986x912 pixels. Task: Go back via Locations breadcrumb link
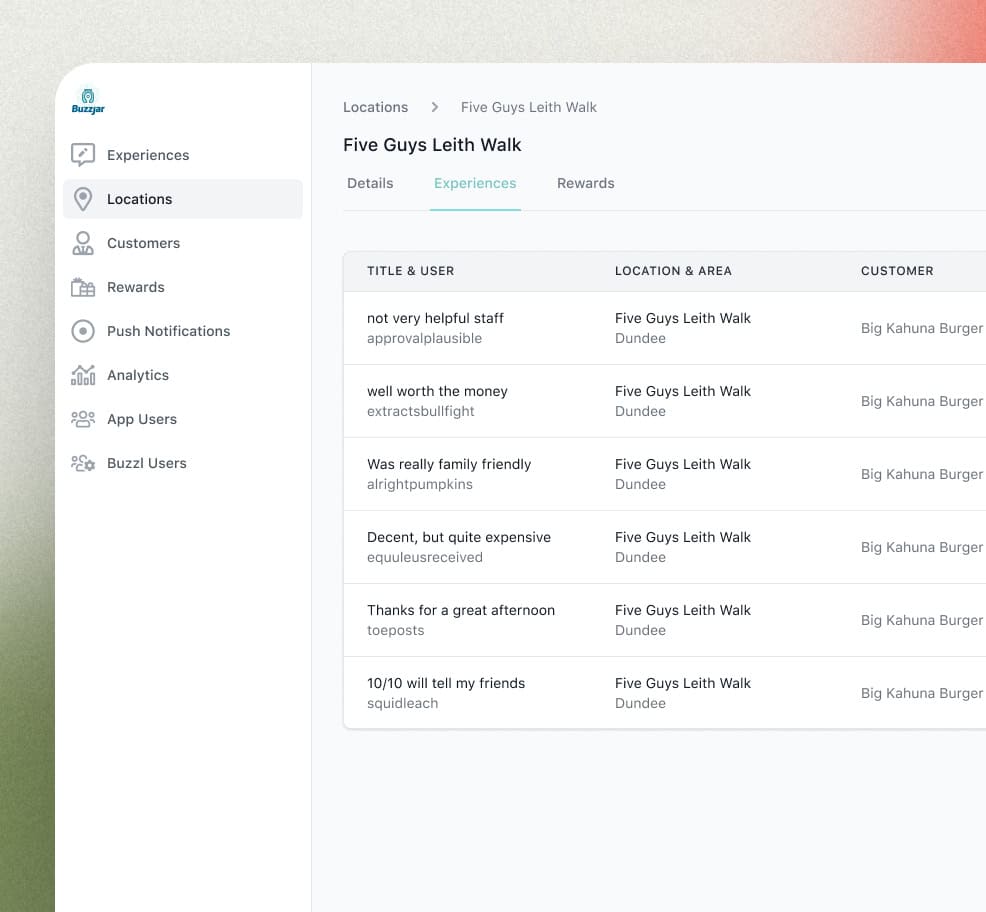[x=375, y=107]
